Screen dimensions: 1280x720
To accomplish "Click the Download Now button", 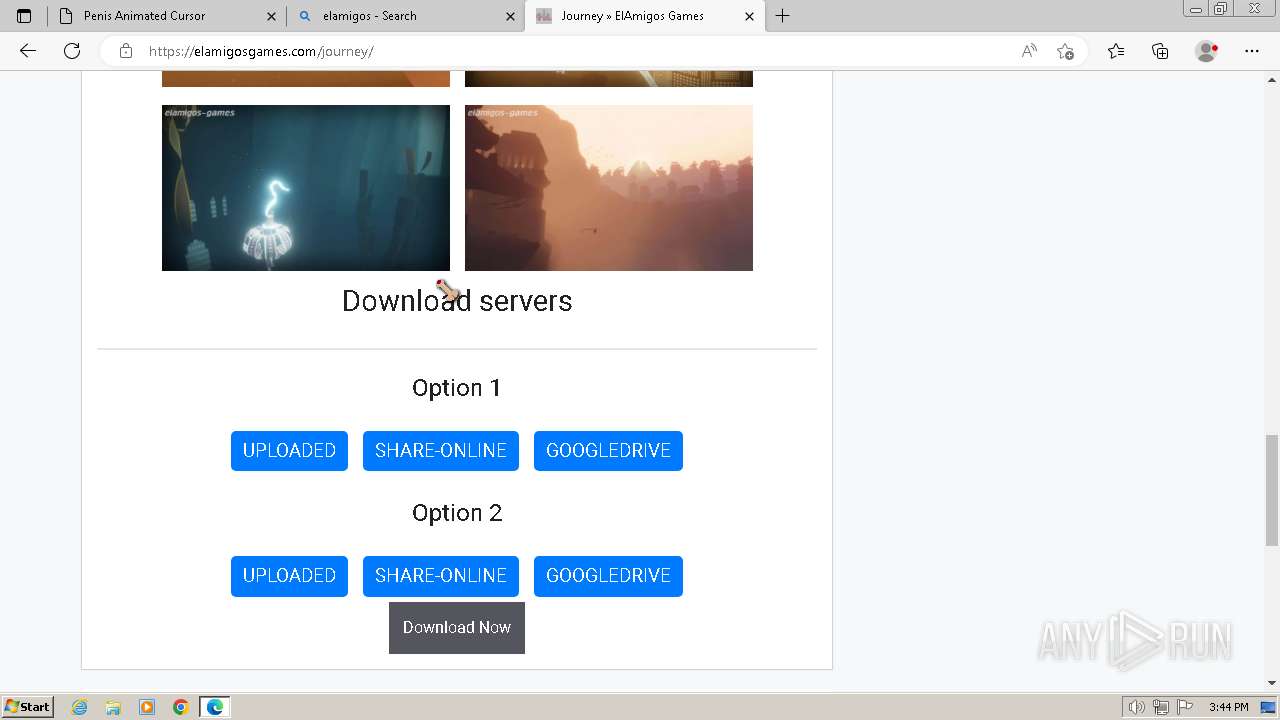I will 457,628.
